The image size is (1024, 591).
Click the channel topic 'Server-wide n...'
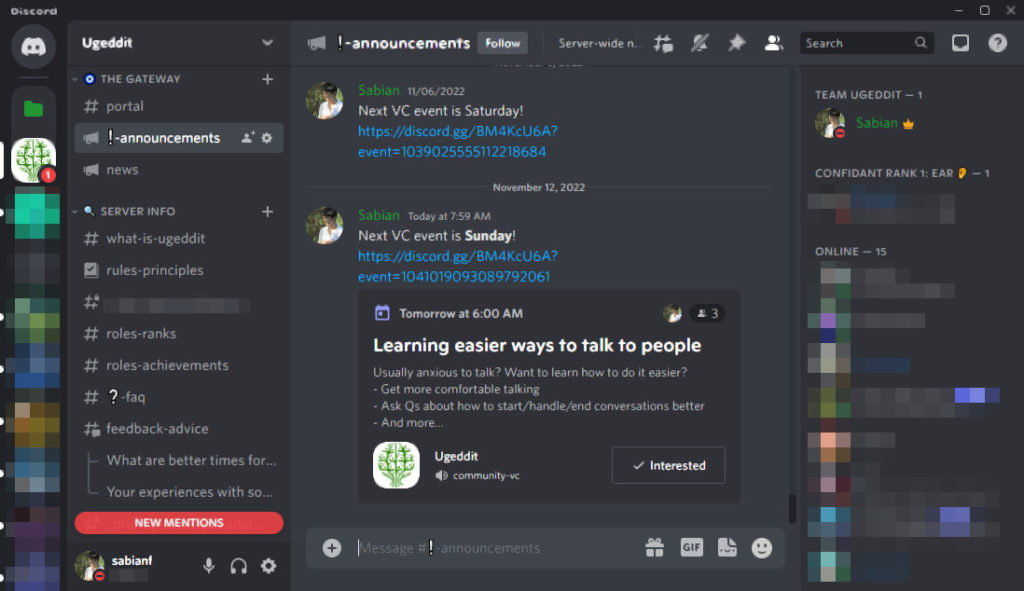point(597,43)
